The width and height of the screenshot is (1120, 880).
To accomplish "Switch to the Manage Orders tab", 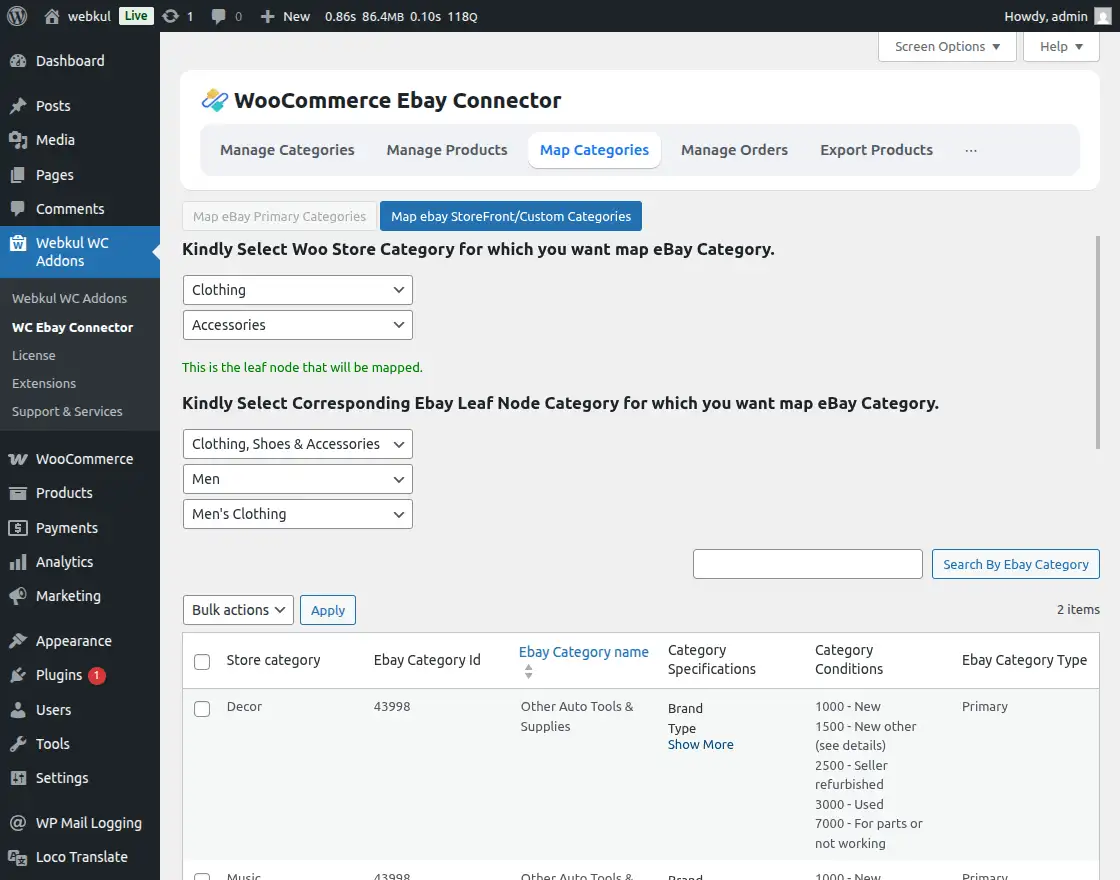I will click(x=734, y=150).
